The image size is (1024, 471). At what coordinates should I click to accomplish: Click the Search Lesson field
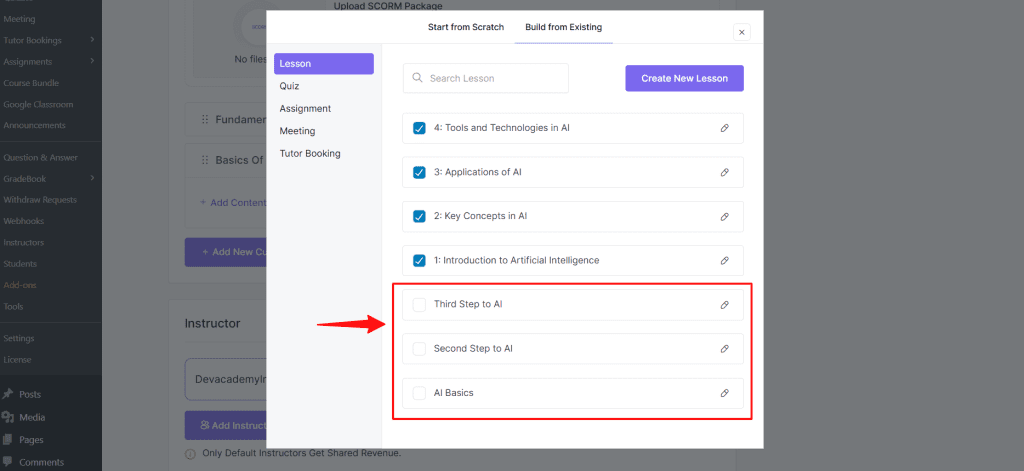pos(486,78)
